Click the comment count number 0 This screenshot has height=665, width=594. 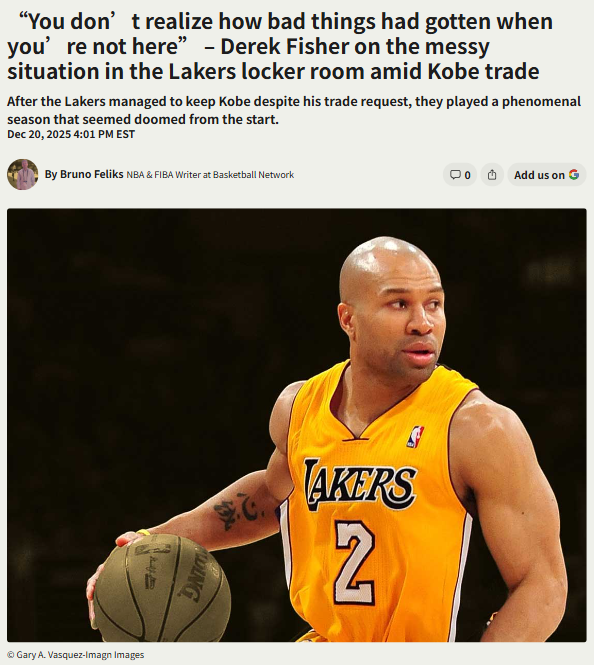(467, 175)
